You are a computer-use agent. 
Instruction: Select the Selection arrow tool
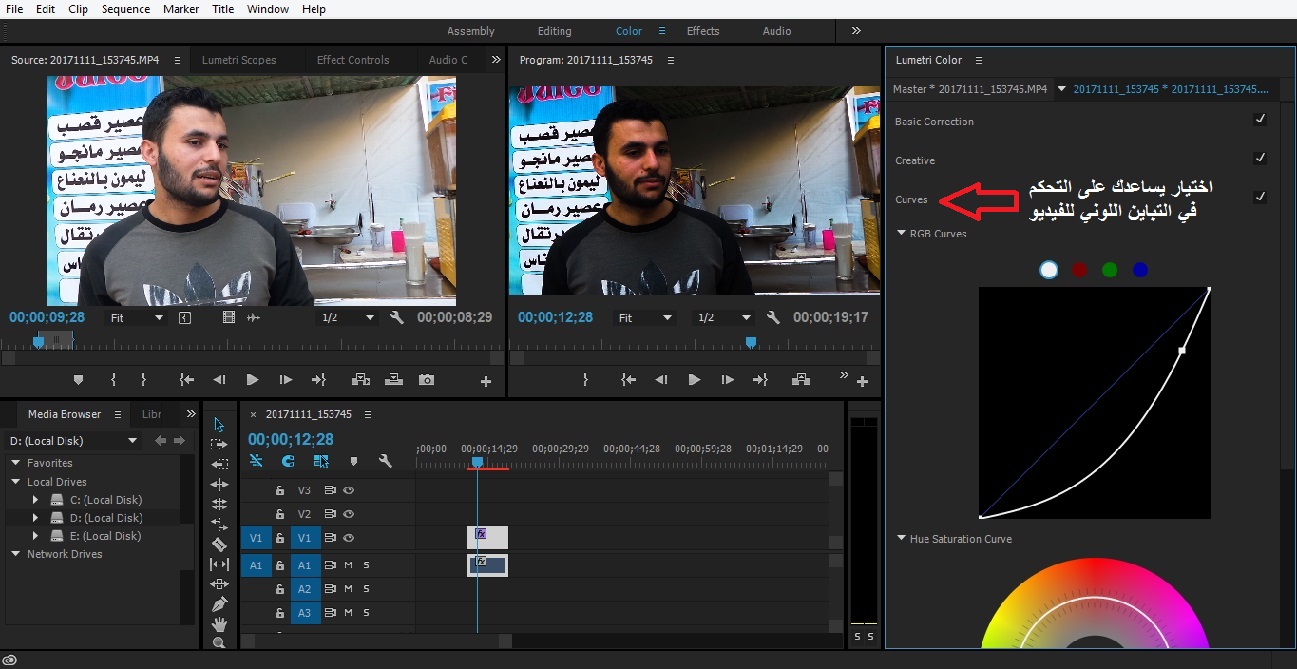coord(220,424)
